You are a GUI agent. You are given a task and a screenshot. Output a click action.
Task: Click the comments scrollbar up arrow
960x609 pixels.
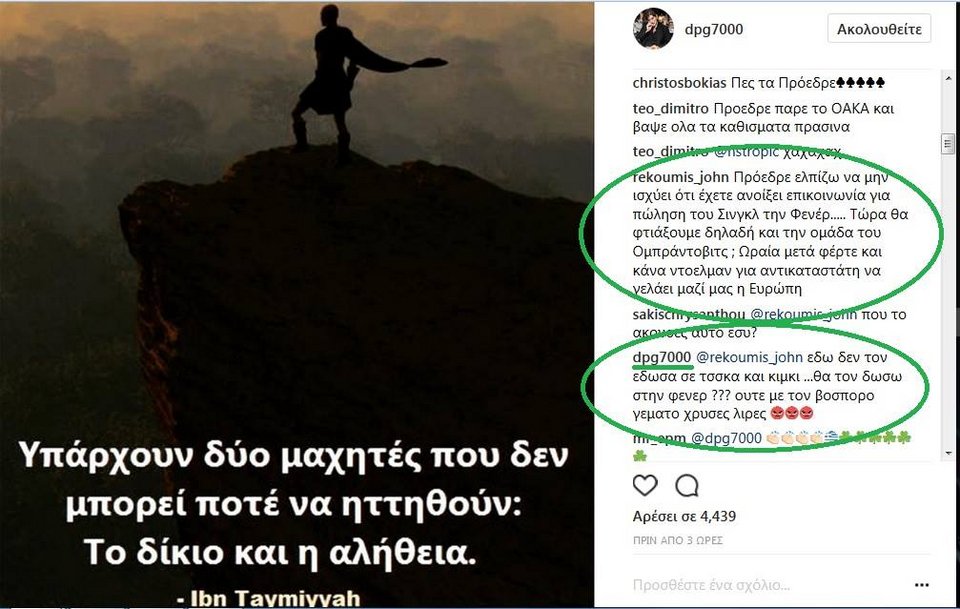(948, 78)
